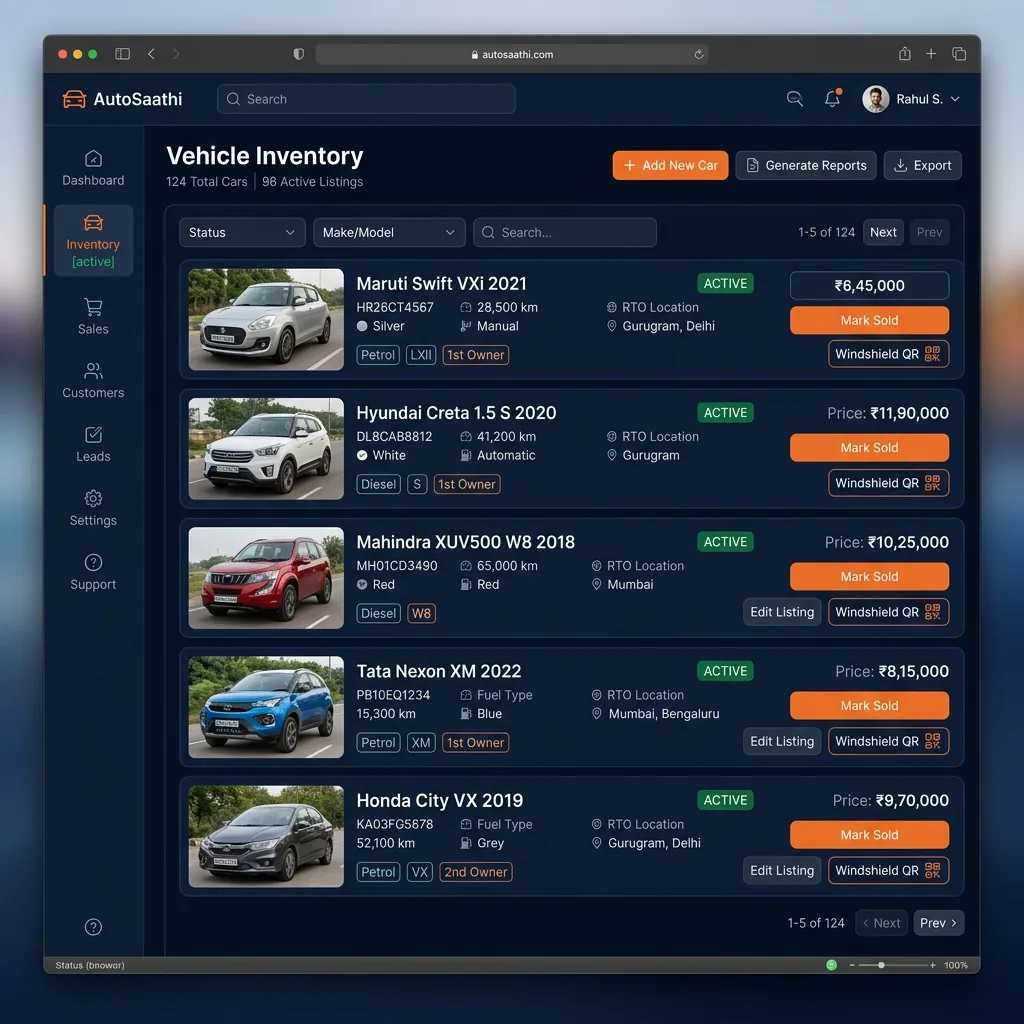The width and height of the screenshot is (1024, 1024).
Task: Click Edit Listing for Mahindra XUV500
Action: pos(782,613)
